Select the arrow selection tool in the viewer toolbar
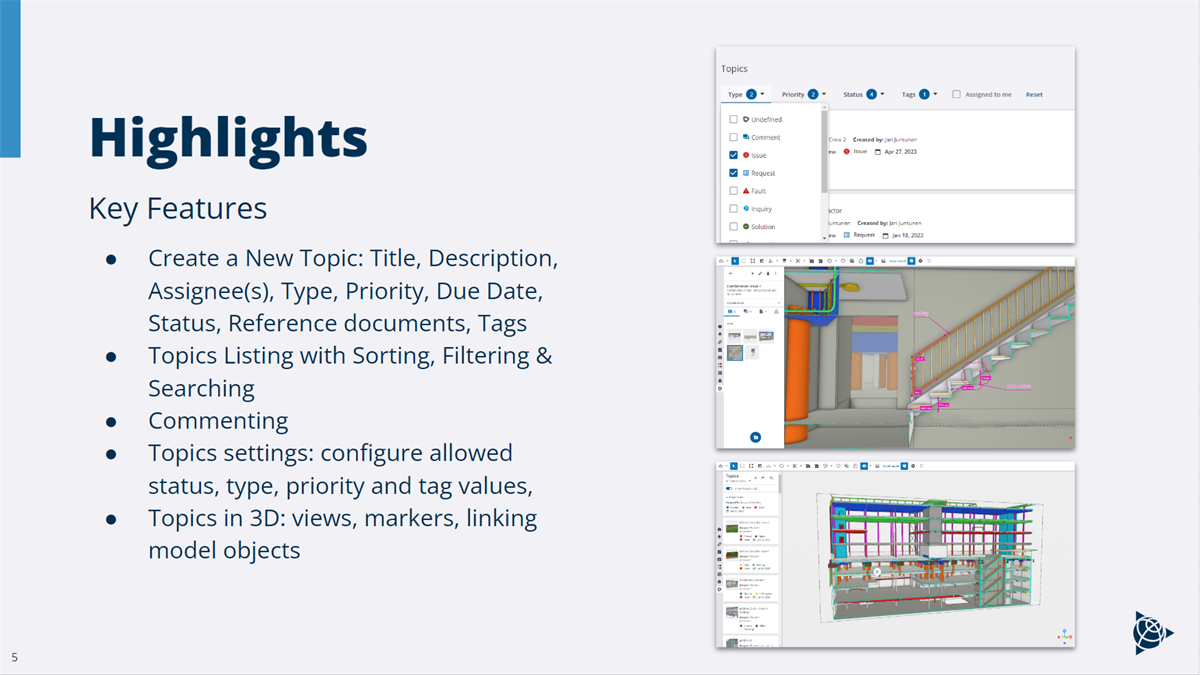This screenshot has width=1200, height=675. [x=735, y=263]
